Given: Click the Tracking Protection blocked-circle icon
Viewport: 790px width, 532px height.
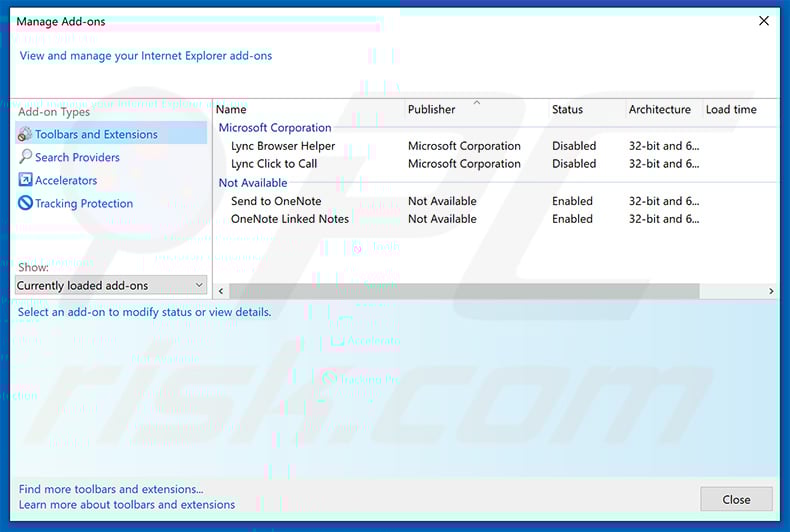Looking at the screenshot, I should (x=25, y=203).
